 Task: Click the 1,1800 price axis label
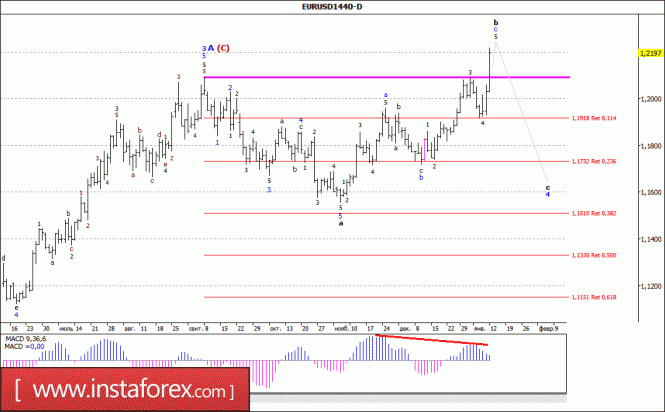coord(651,146)
